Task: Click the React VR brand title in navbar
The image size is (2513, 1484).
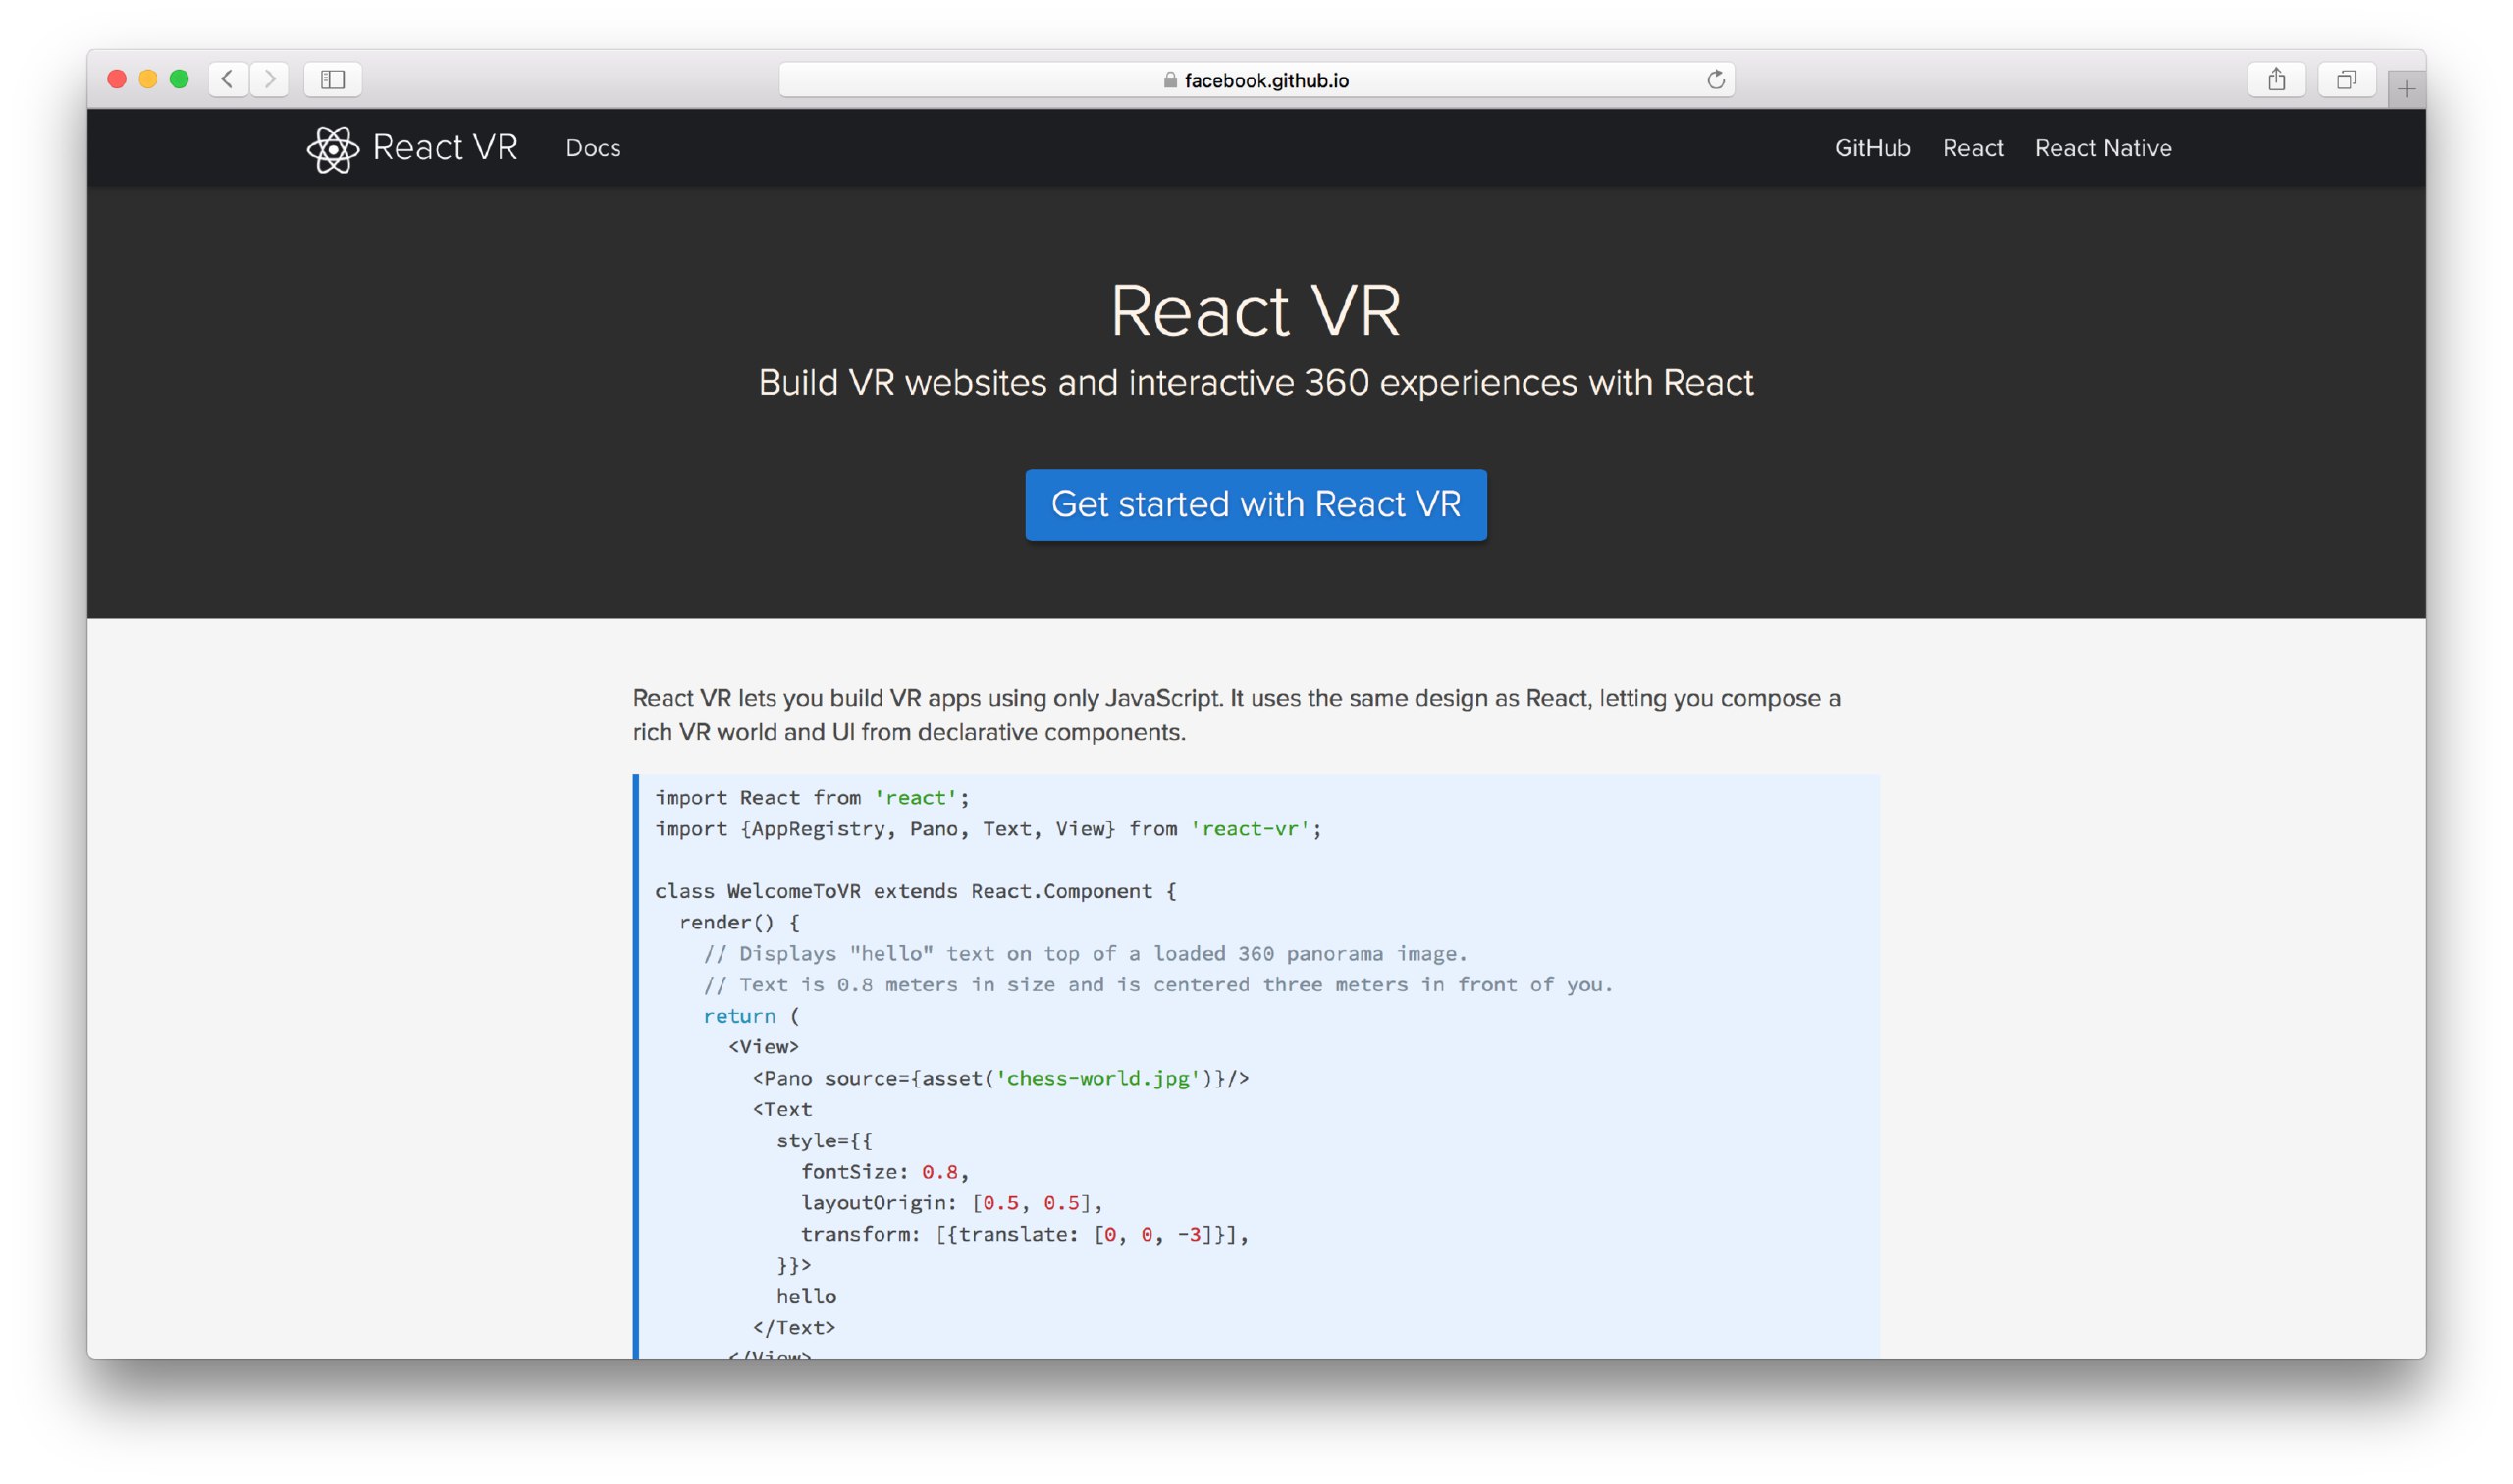Action: point(445,147)
